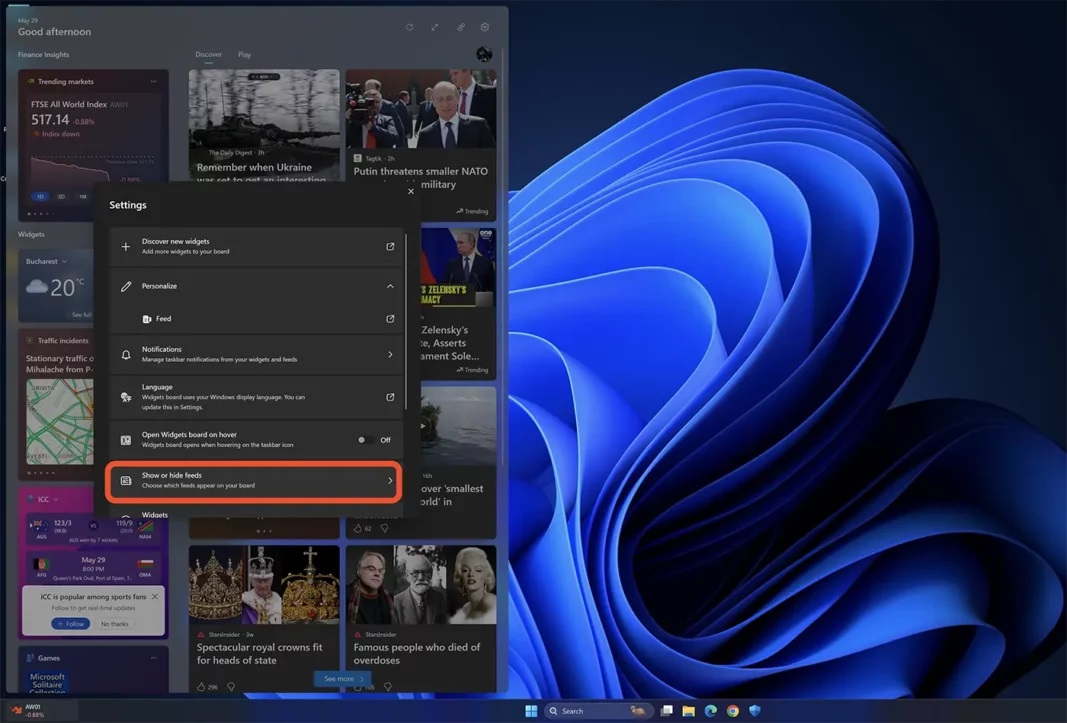Viewport: 1067px width, 723px height.
Task: Collapse the Personalize section
Action: tap(390, 286)
